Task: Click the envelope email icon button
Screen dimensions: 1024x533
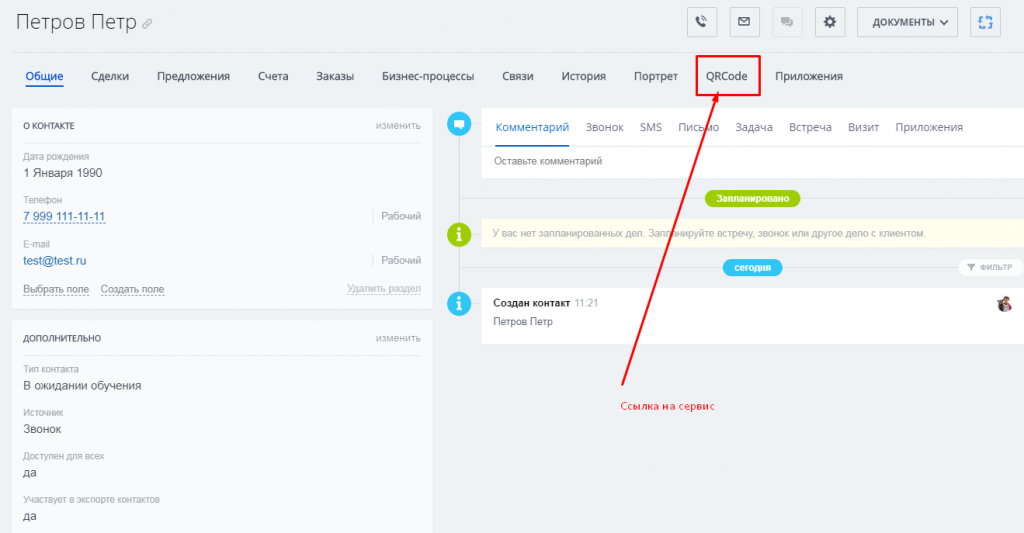Action: [744, 22]
